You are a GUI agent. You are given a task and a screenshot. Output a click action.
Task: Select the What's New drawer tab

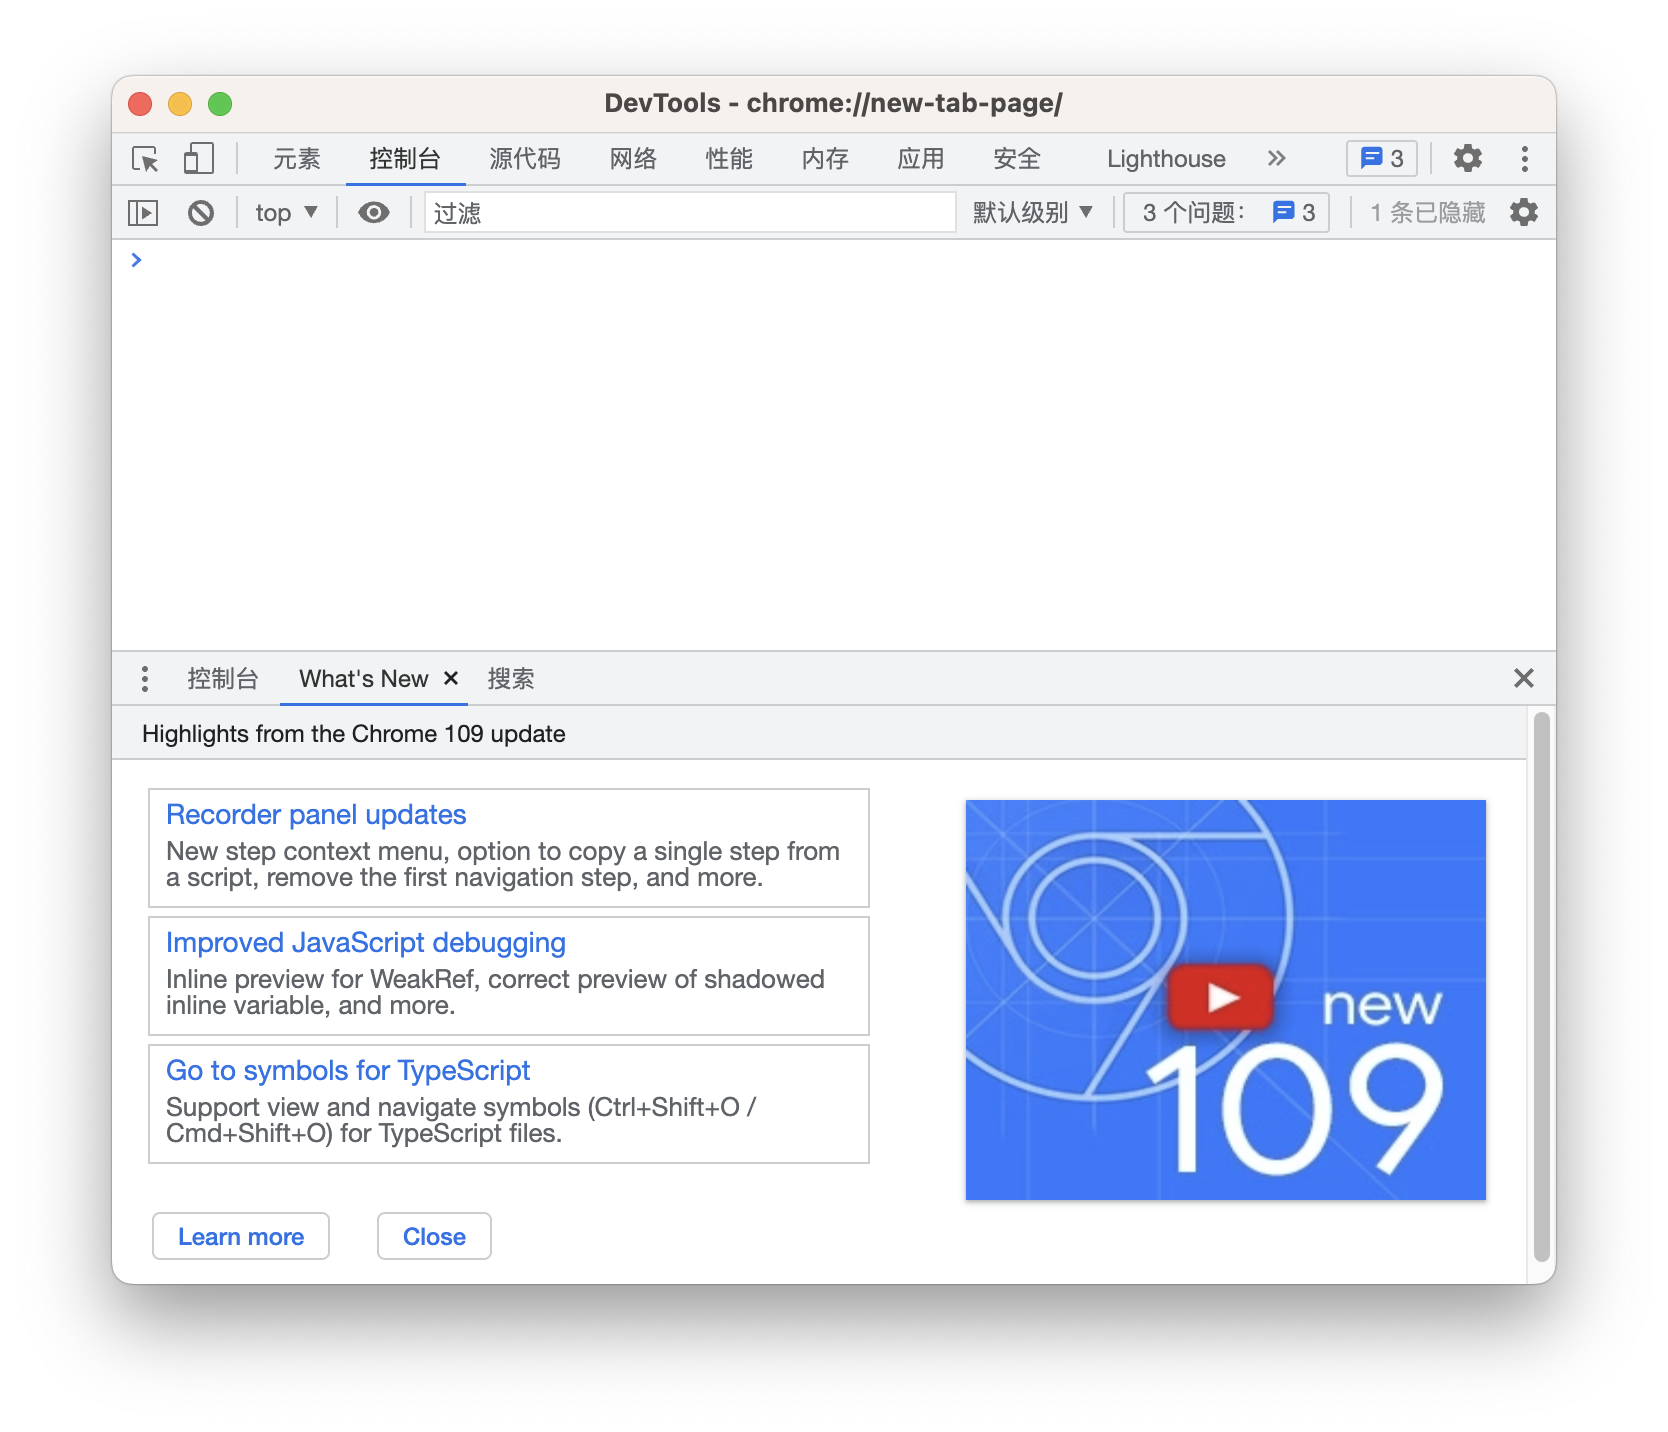tap(363, 679)
